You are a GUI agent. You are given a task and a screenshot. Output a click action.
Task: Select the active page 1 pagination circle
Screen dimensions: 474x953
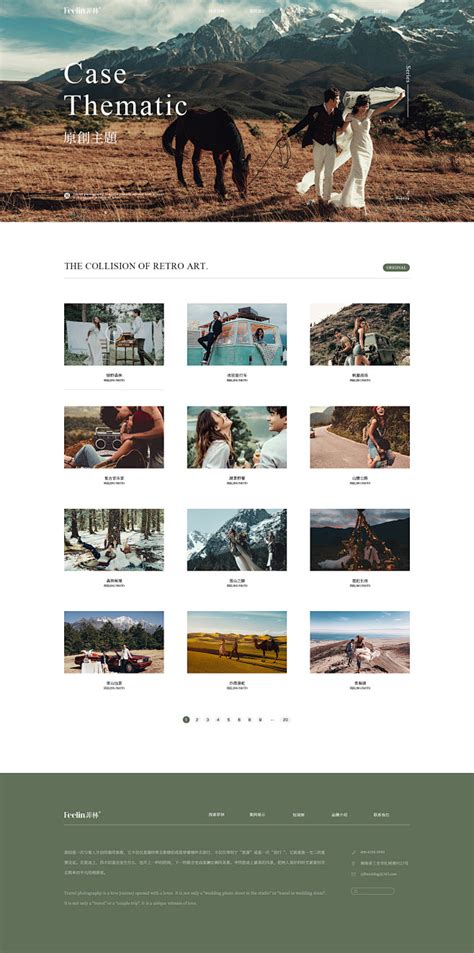(x=187, y=720)
